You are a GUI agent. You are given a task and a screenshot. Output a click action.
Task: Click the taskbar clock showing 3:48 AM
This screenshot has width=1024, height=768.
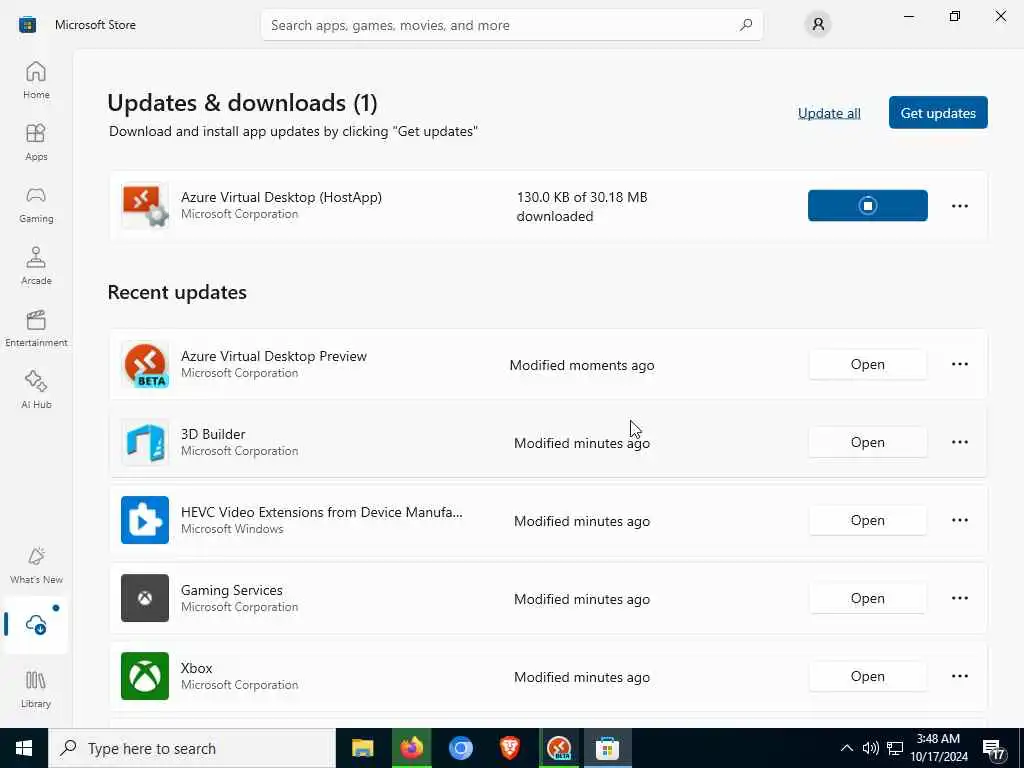click(938, 748)
